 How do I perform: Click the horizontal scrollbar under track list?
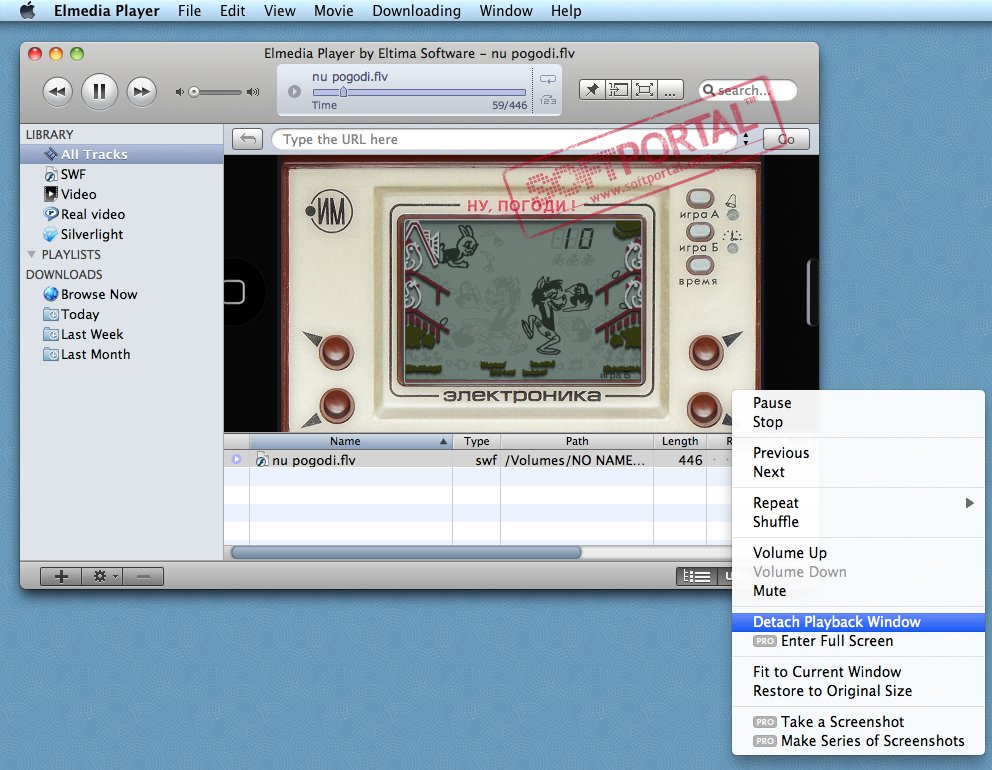click(406, 552)
